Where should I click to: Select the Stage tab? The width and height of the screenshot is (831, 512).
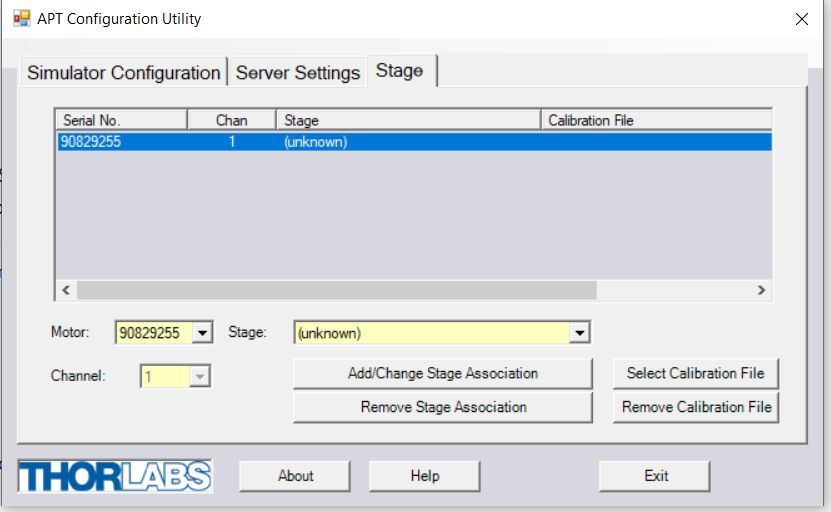(x=399, y=71)
